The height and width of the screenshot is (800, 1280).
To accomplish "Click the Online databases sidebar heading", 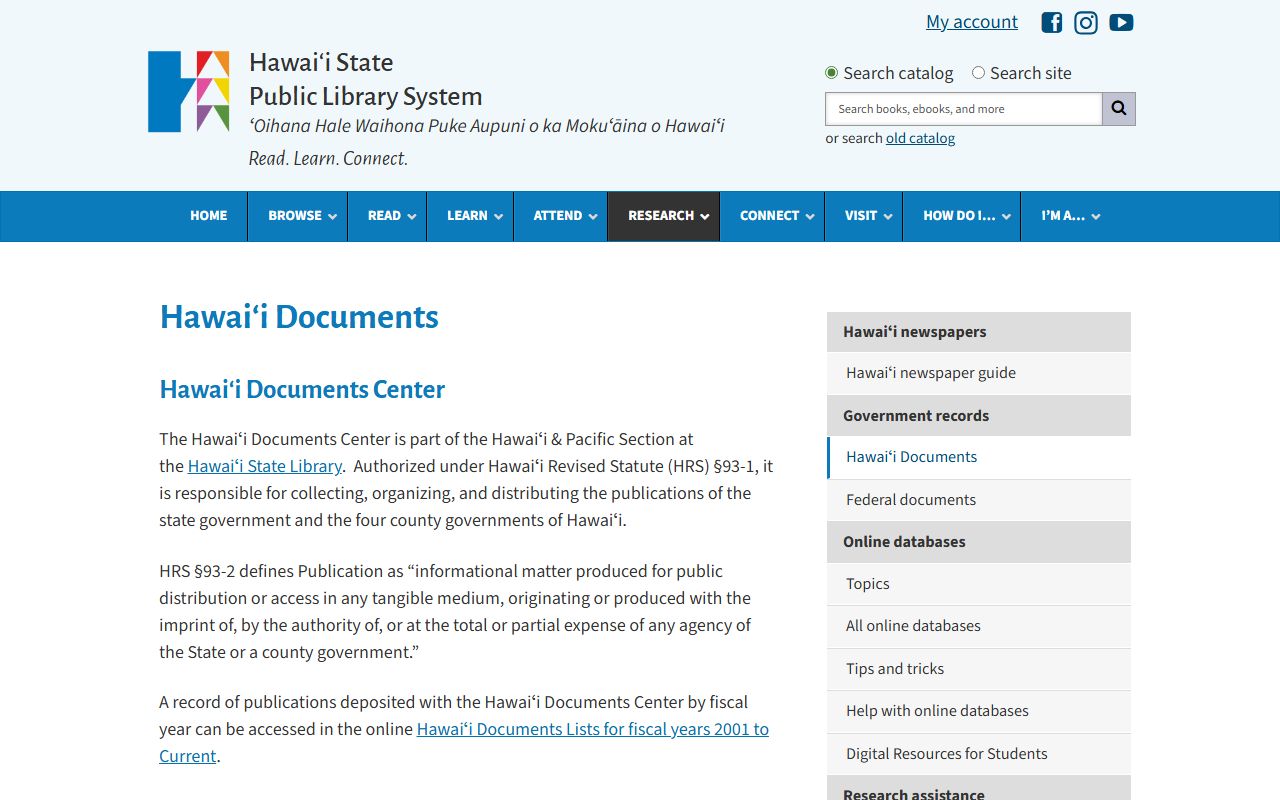I will point(979,542).
